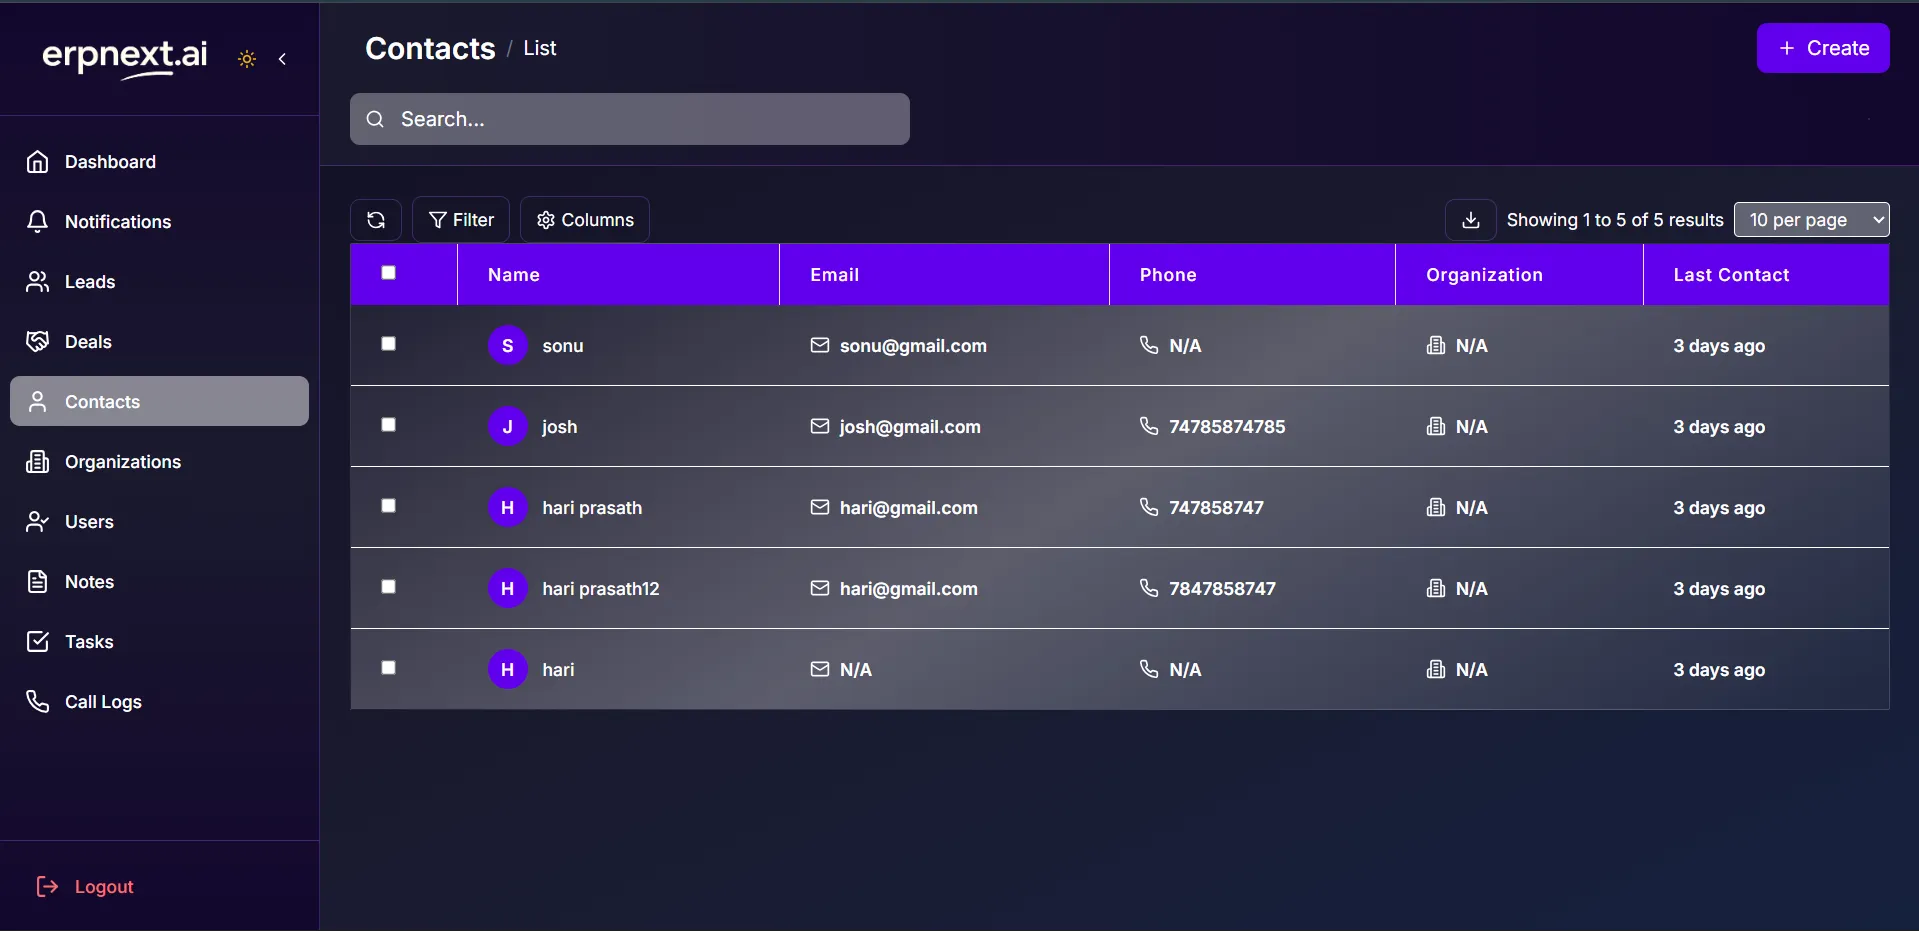Open the Filter options
Screen dimensions: 1919x931
pos(461,220)
